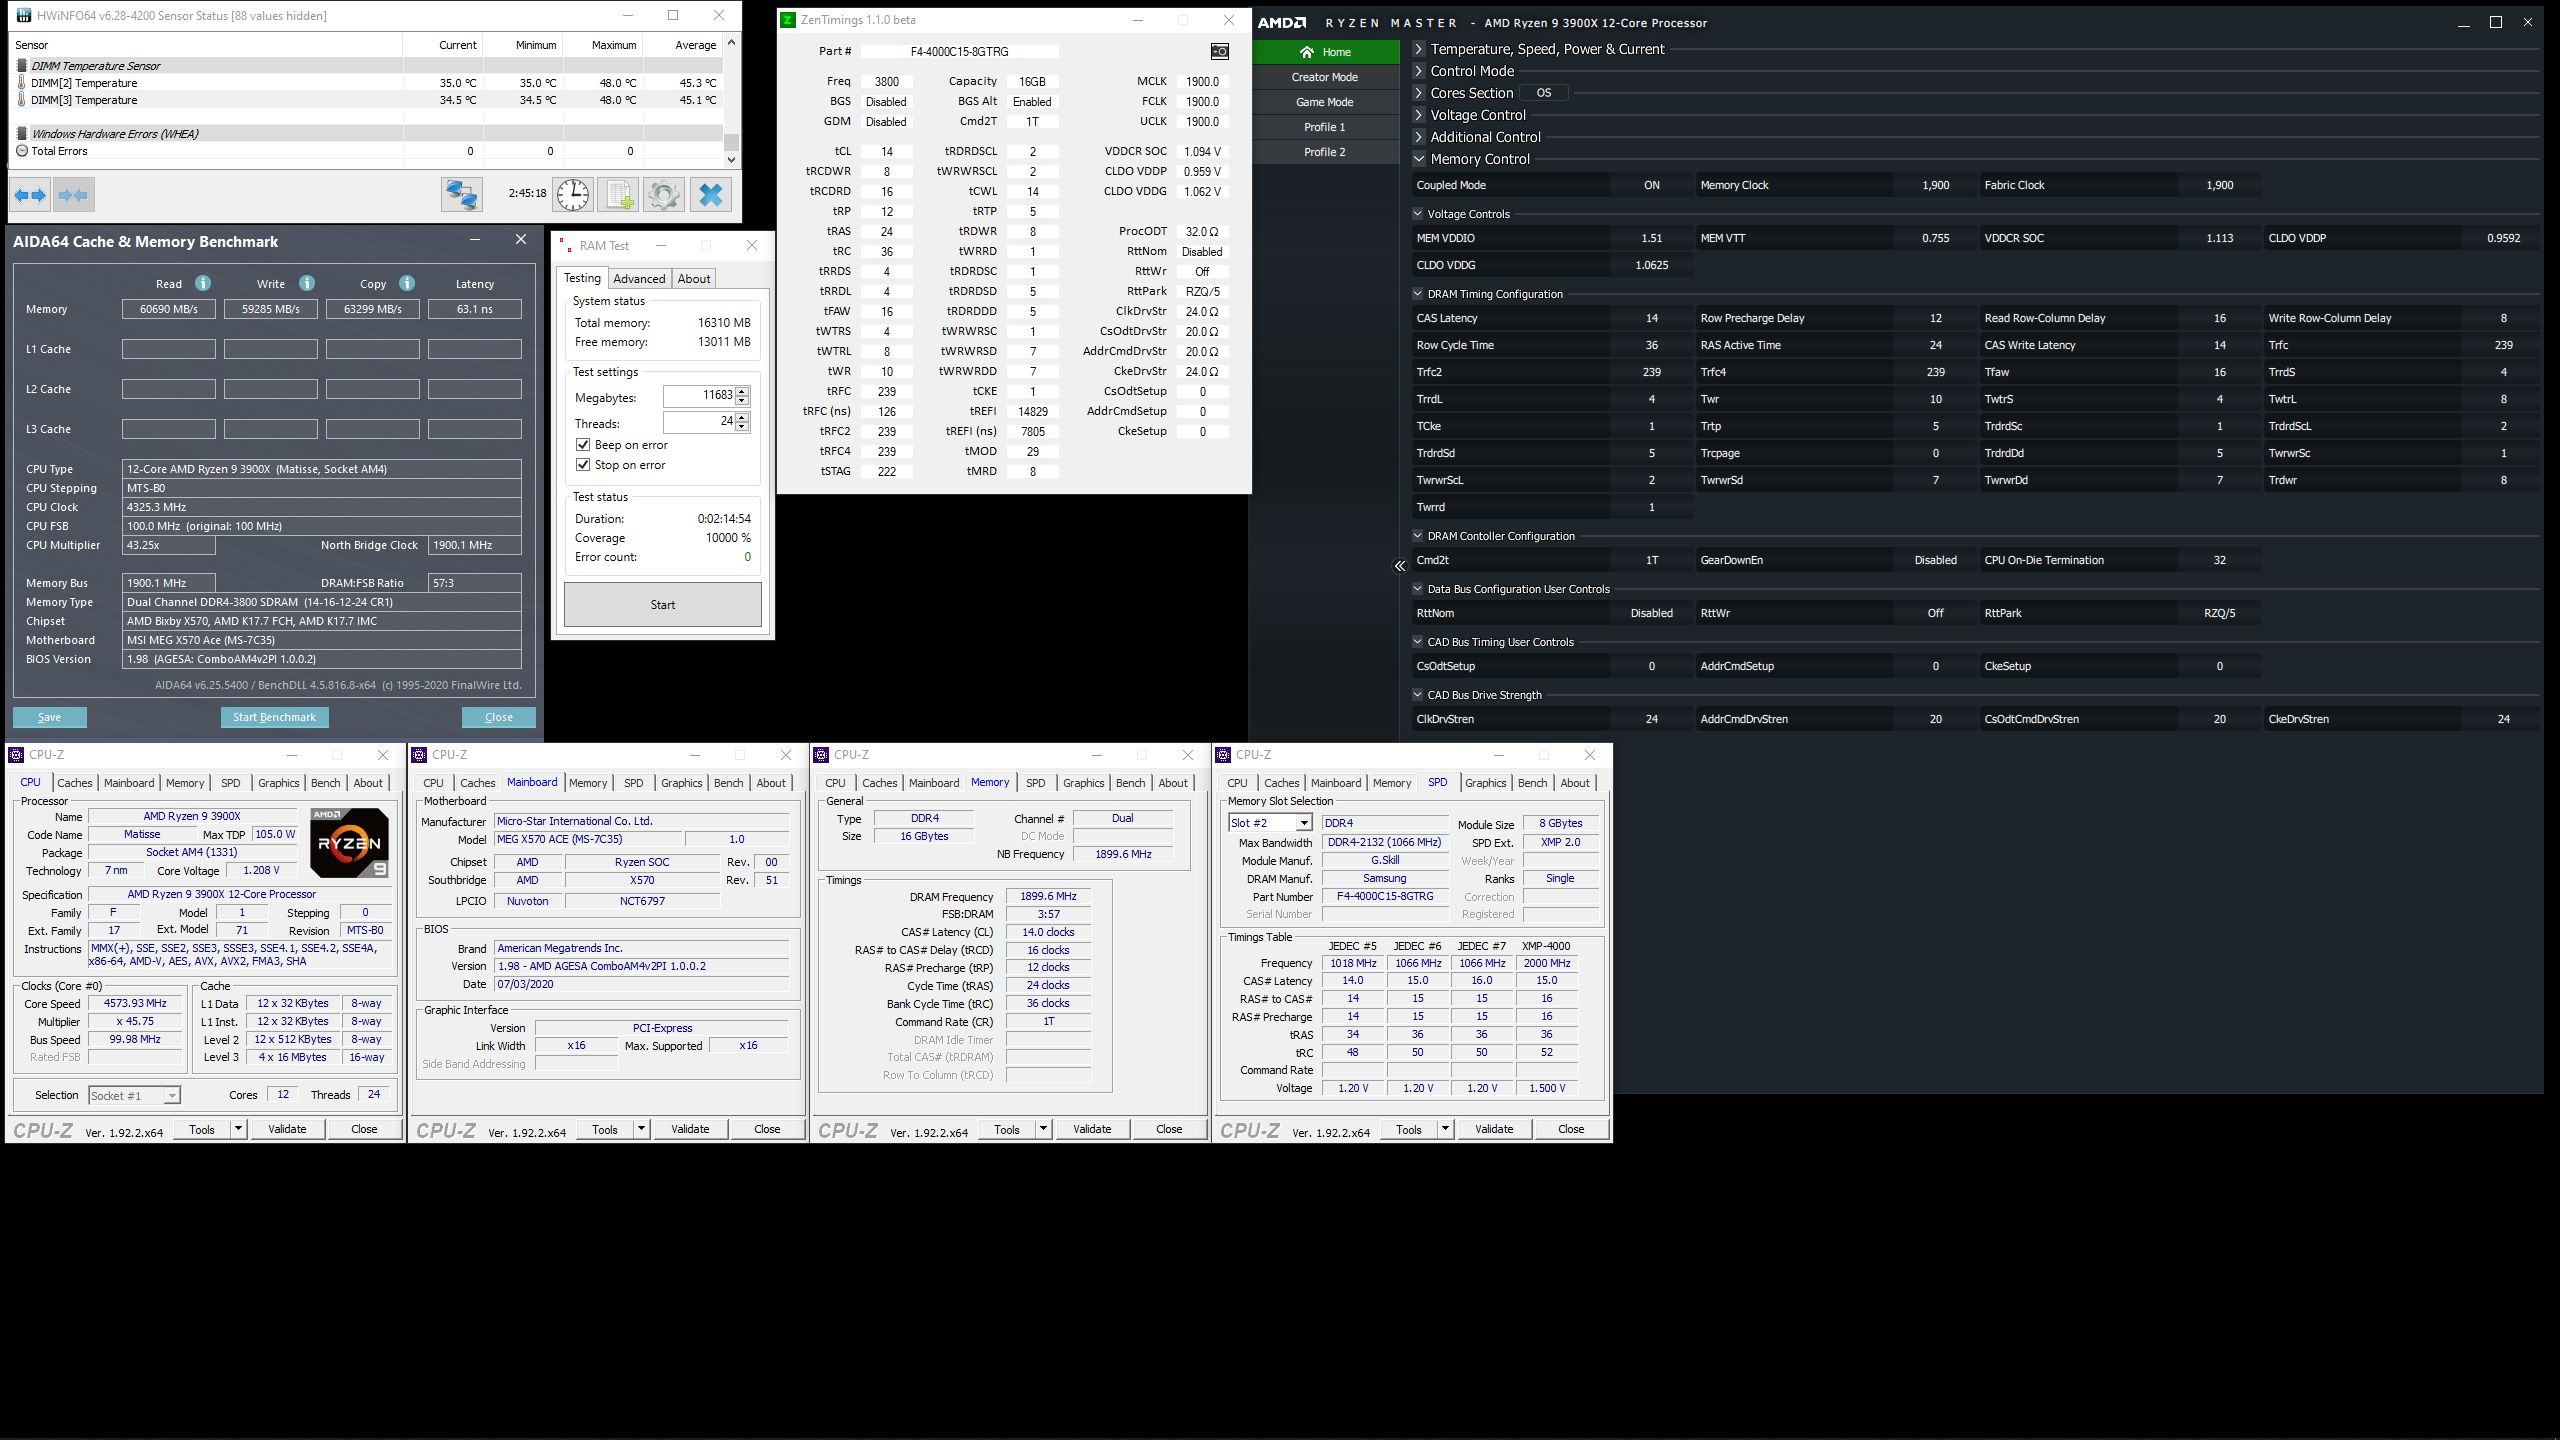This screenshot has width=2560, height=1440.
Task: Click Total Errors WHEA row icon
Action: pos(22,151)
